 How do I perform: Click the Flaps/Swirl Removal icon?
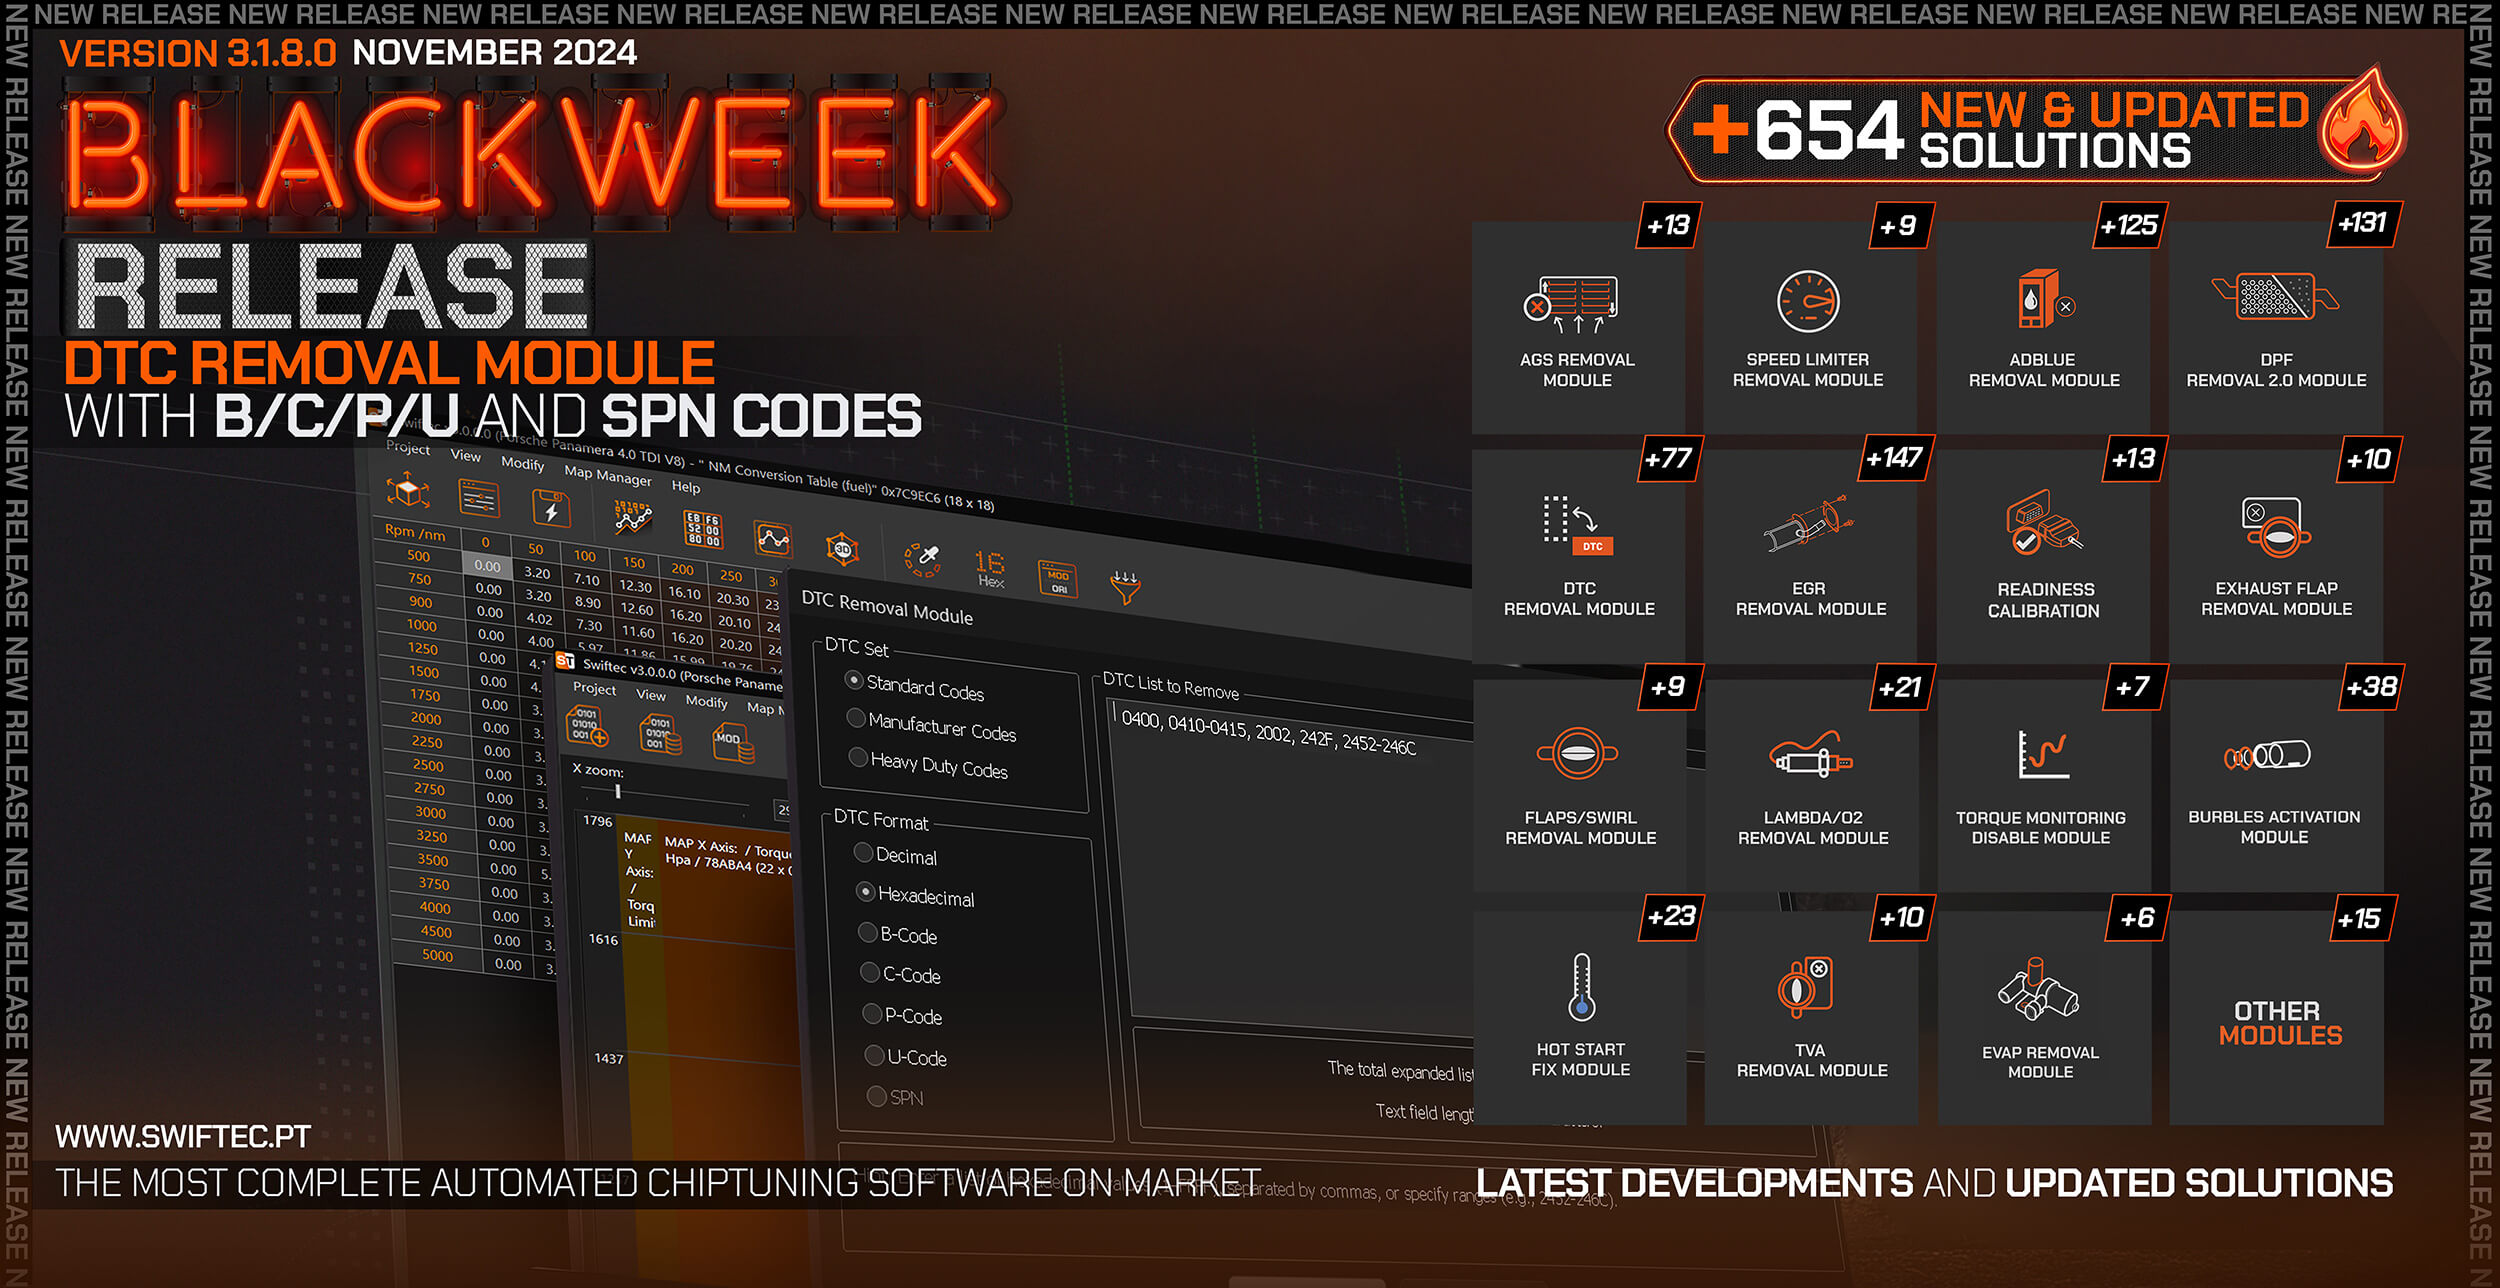1578,754
